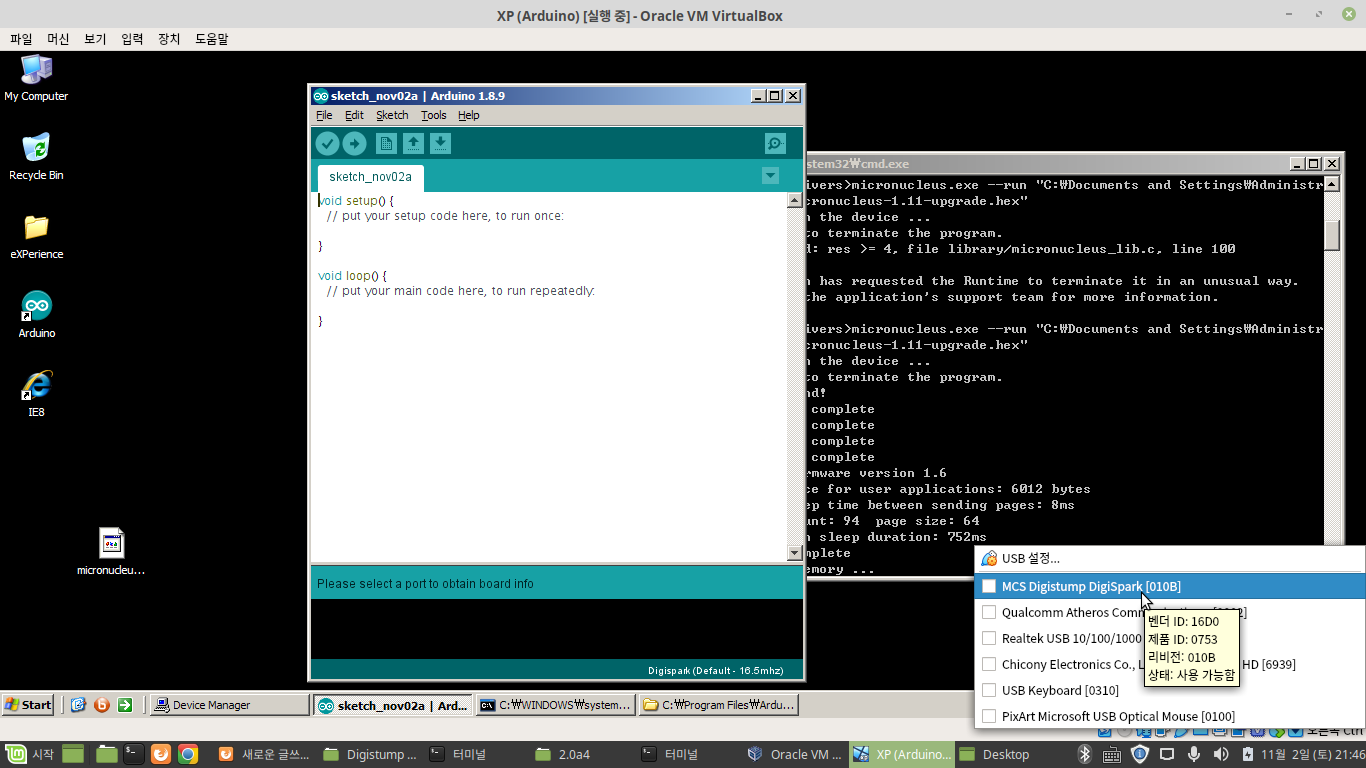Open VirtualBox 파일 menu
Screen dimensions: 1366x768
tap(21, 39)
